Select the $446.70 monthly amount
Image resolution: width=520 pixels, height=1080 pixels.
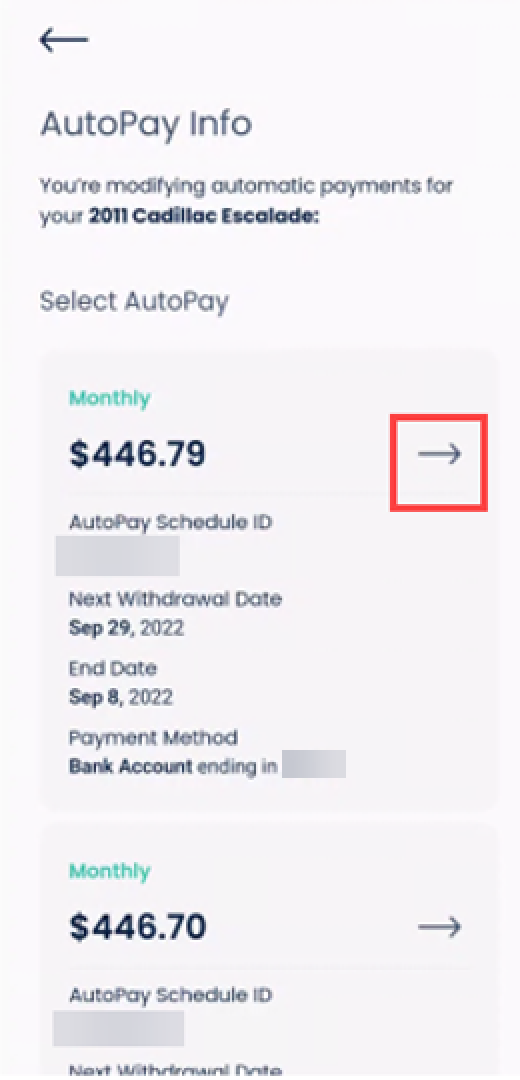coord(137,927)
